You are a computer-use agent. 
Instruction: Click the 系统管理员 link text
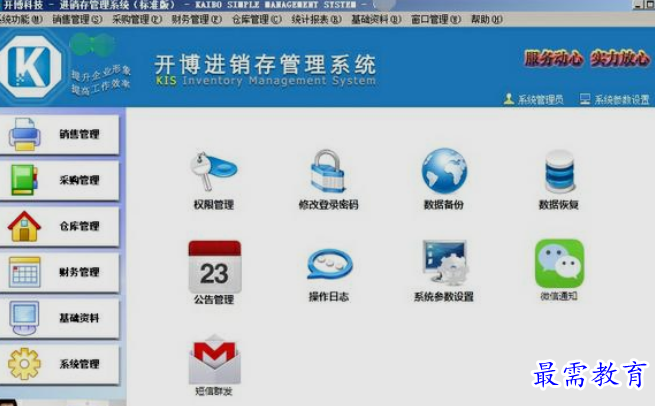pos(541,99)
